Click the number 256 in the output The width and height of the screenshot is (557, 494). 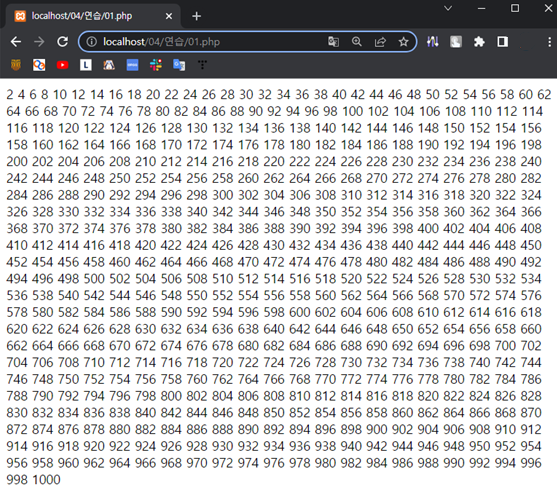tap(197, 178)
